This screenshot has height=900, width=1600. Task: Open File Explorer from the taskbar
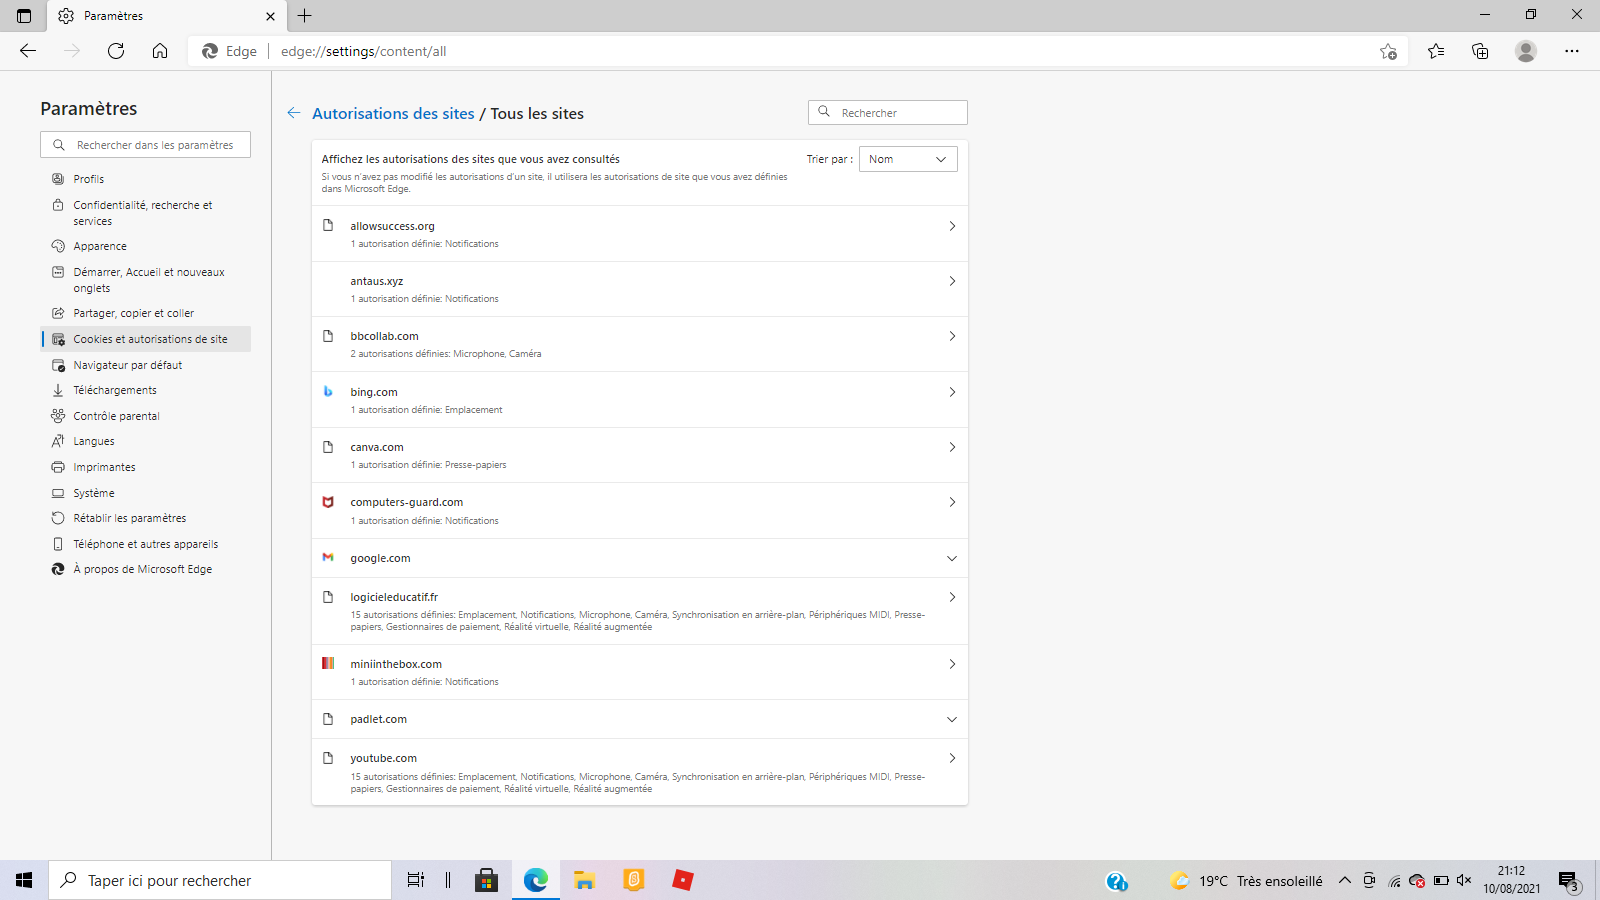[x=585, y=880]
